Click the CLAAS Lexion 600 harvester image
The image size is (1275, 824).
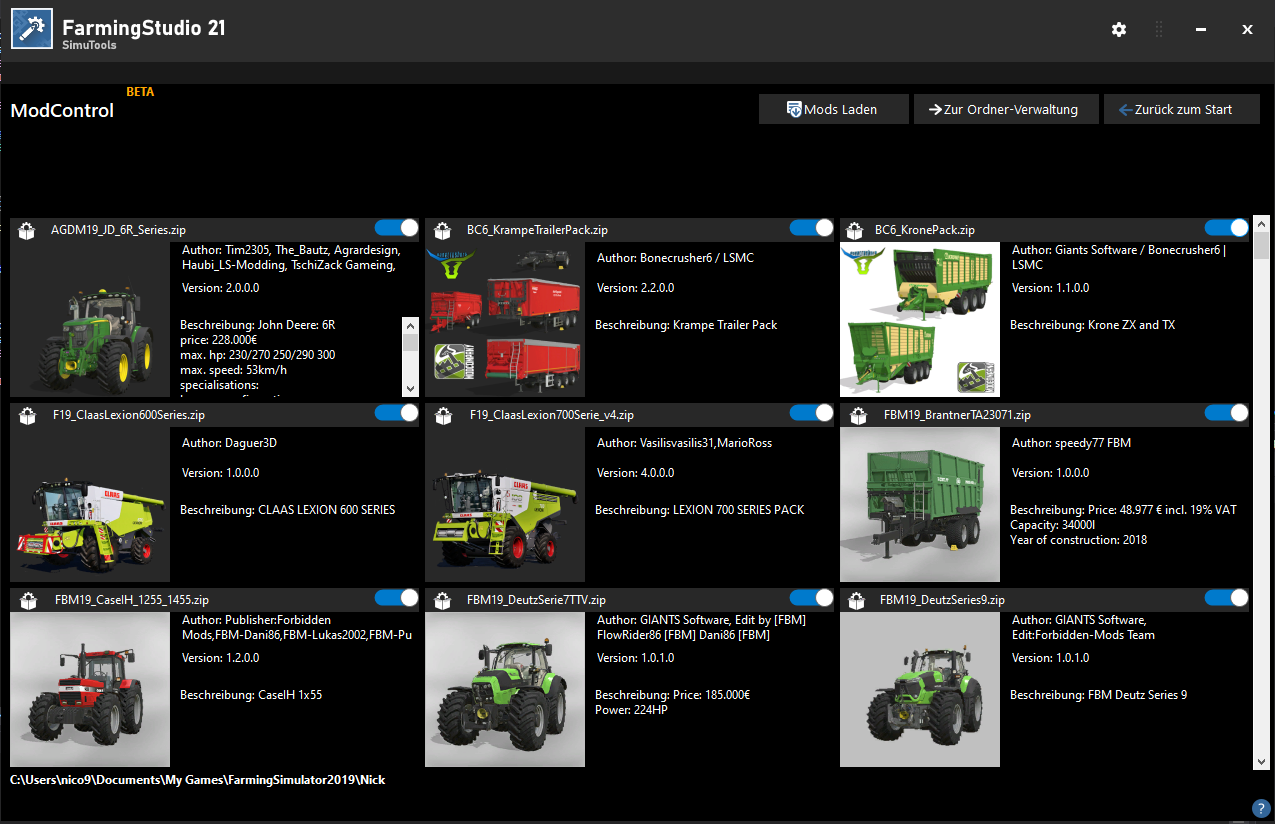(90, 505)
